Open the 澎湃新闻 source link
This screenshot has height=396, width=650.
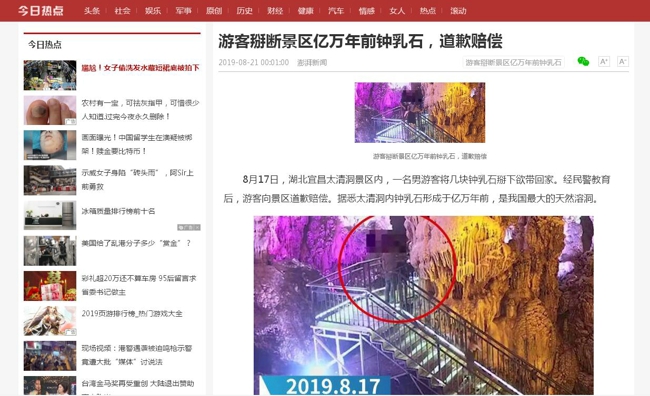coord(312,63)
